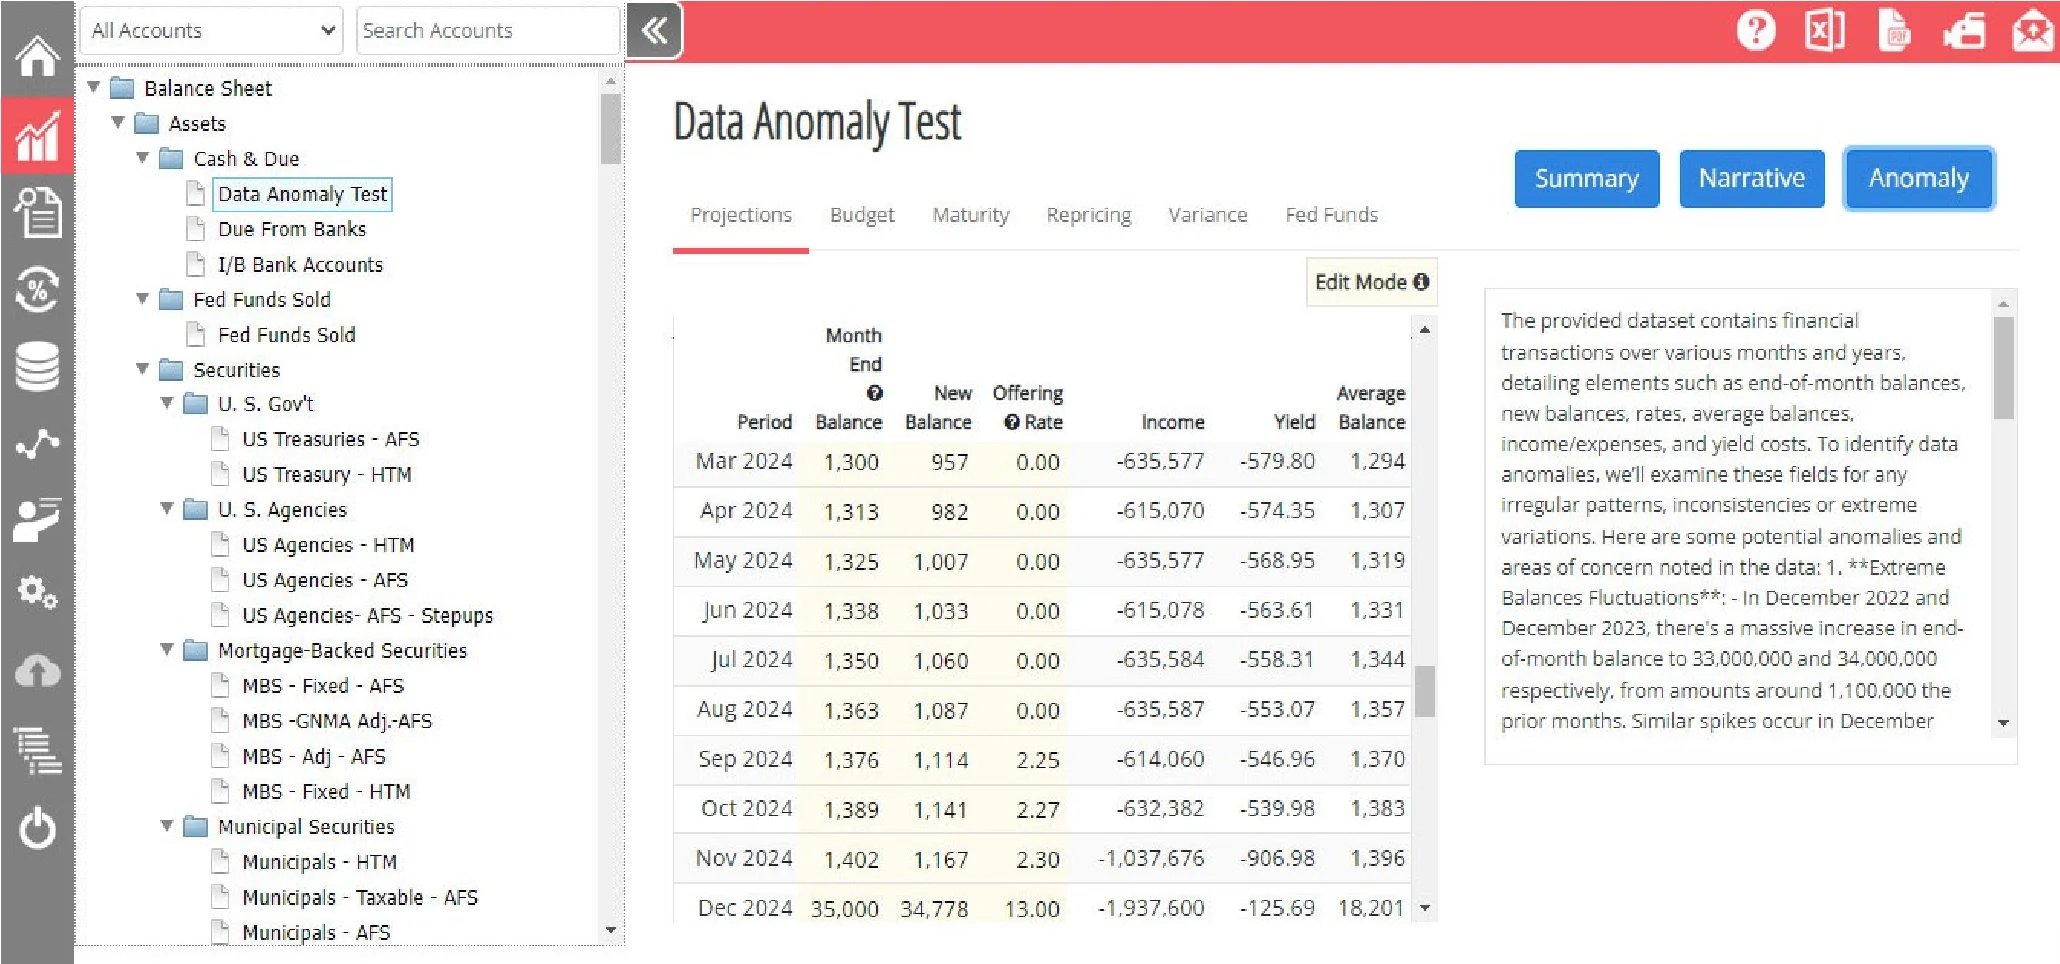2060x964 pixels.
Task: Open the line graph nodes sidebar icon
Action: 37,443
